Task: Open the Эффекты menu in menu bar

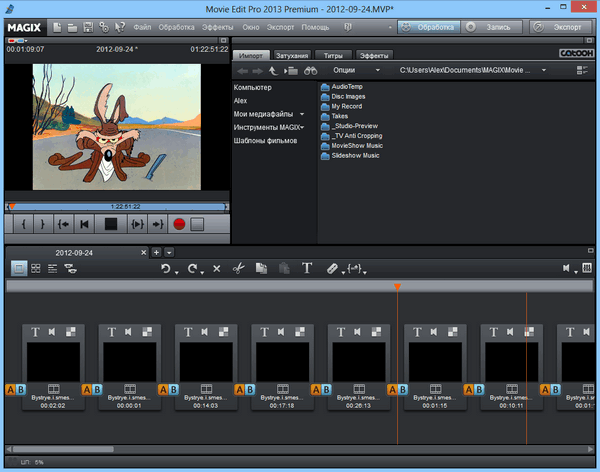Action: (x=217, y=26)
